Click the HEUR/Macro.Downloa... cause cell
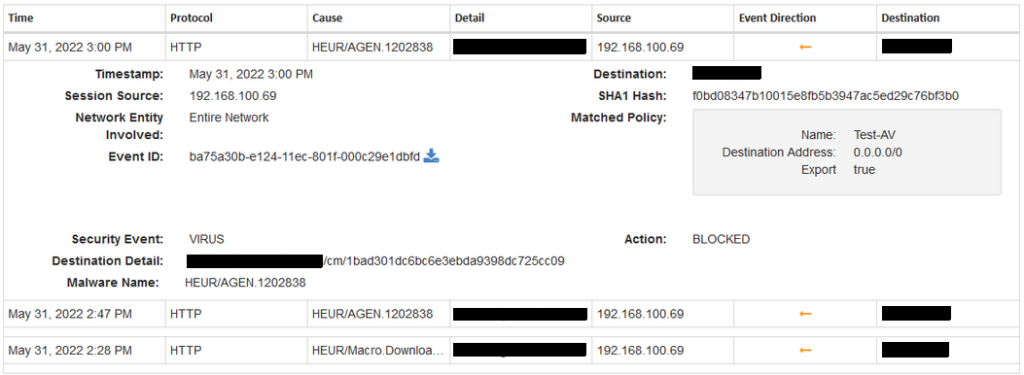Image resolution: width=1024 pixels, height=375 pixels. pyautogui.click(x=378, y=351)
